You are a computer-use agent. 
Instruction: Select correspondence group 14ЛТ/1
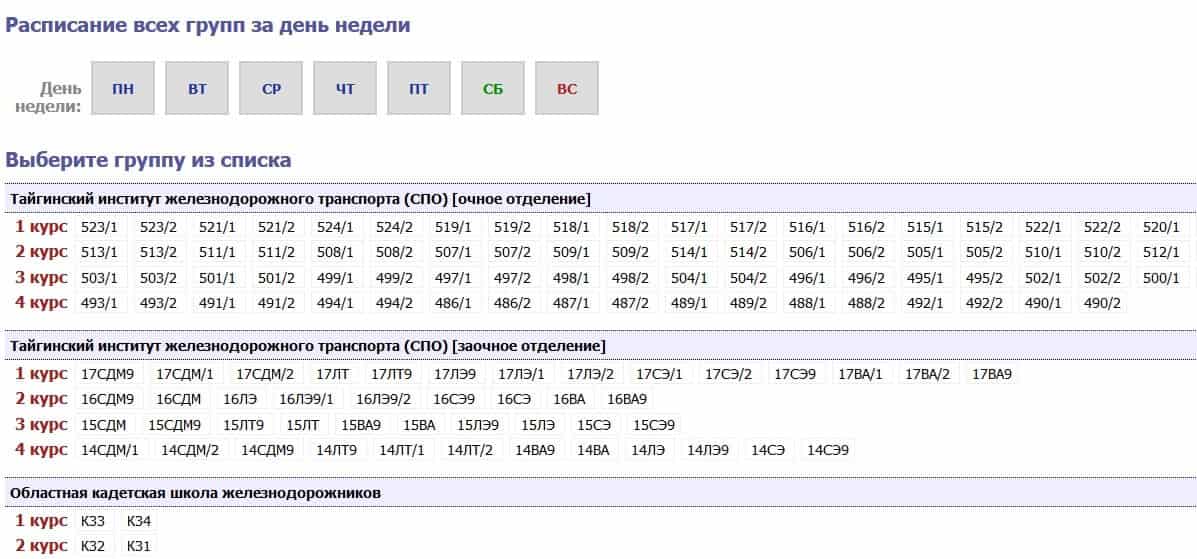tap(402, 451)
